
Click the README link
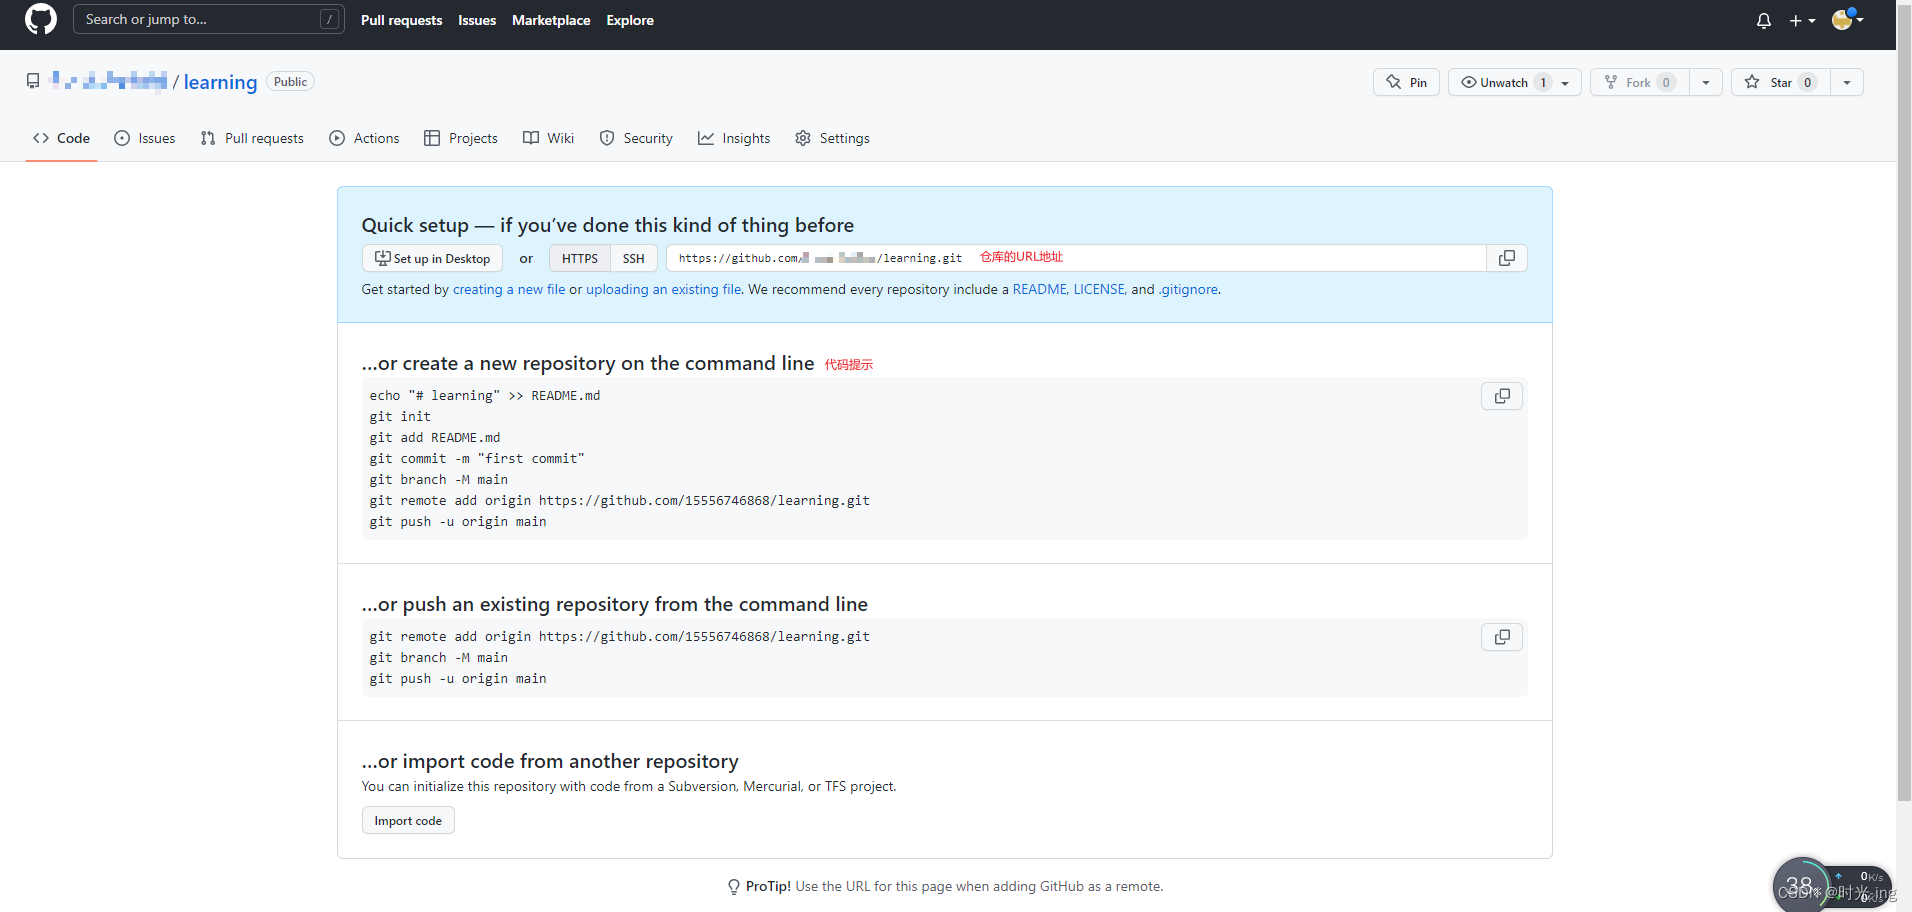click(1039, 289)
